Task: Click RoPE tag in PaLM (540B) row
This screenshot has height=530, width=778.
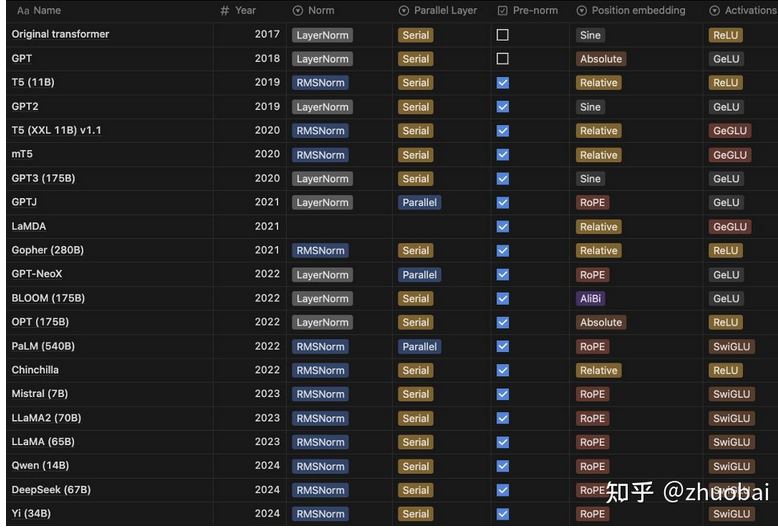Action: coord(592,346)
